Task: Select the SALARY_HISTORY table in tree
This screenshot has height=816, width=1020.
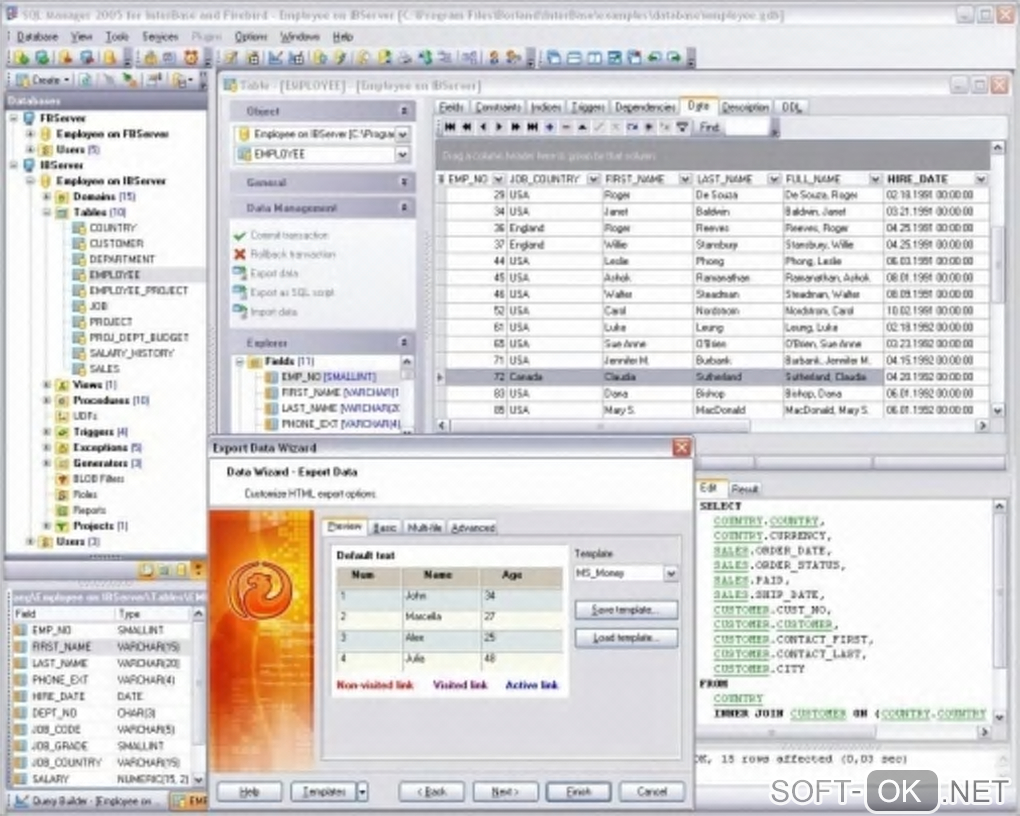Action: (x=131, y=353)
